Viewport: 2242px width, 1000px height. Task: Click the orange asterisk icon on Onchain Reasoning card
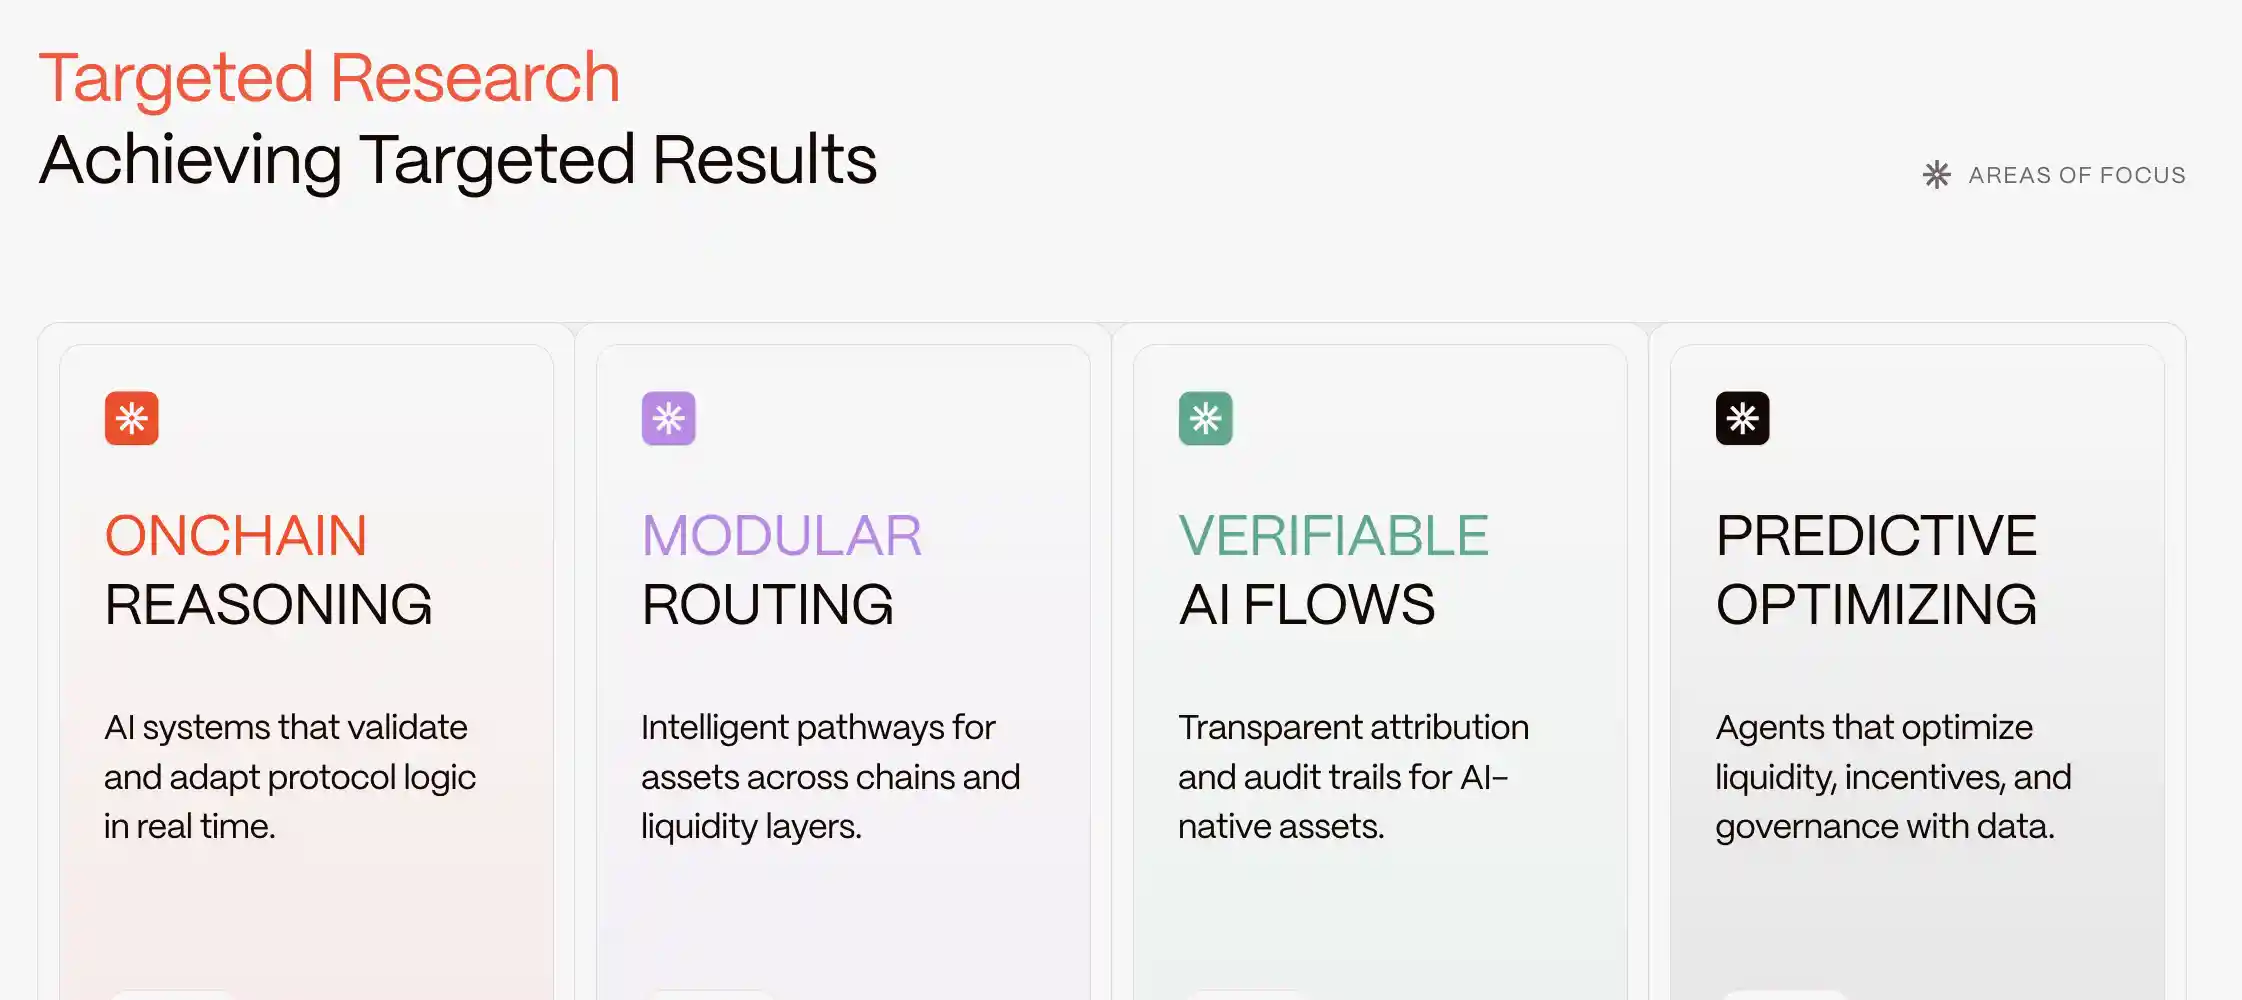coord(132,418)
